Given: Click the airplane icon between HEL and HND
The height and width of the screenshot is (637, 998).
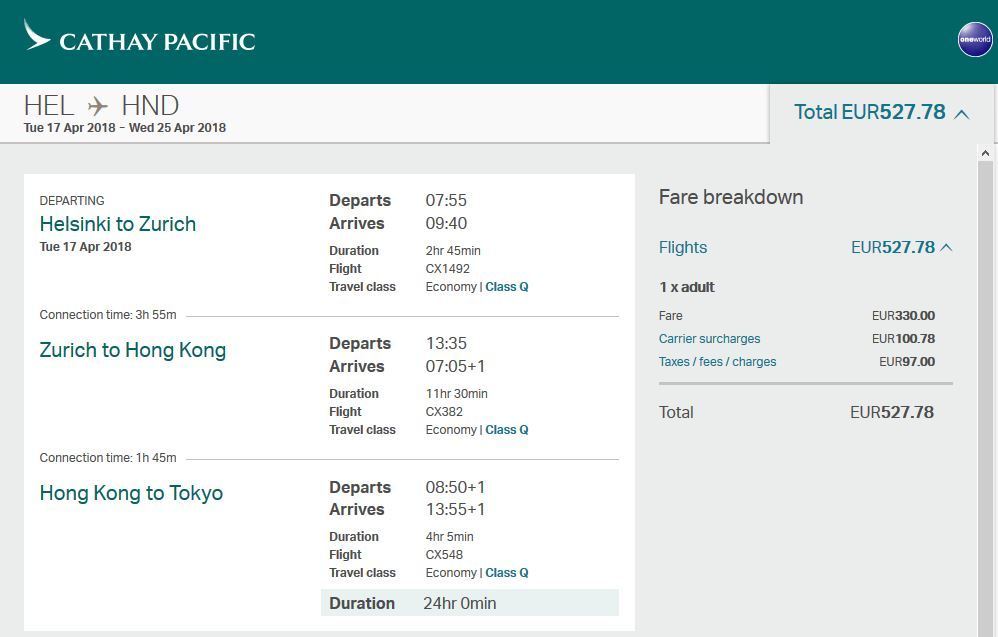Looking at the screenshot, I should (98, 106).
